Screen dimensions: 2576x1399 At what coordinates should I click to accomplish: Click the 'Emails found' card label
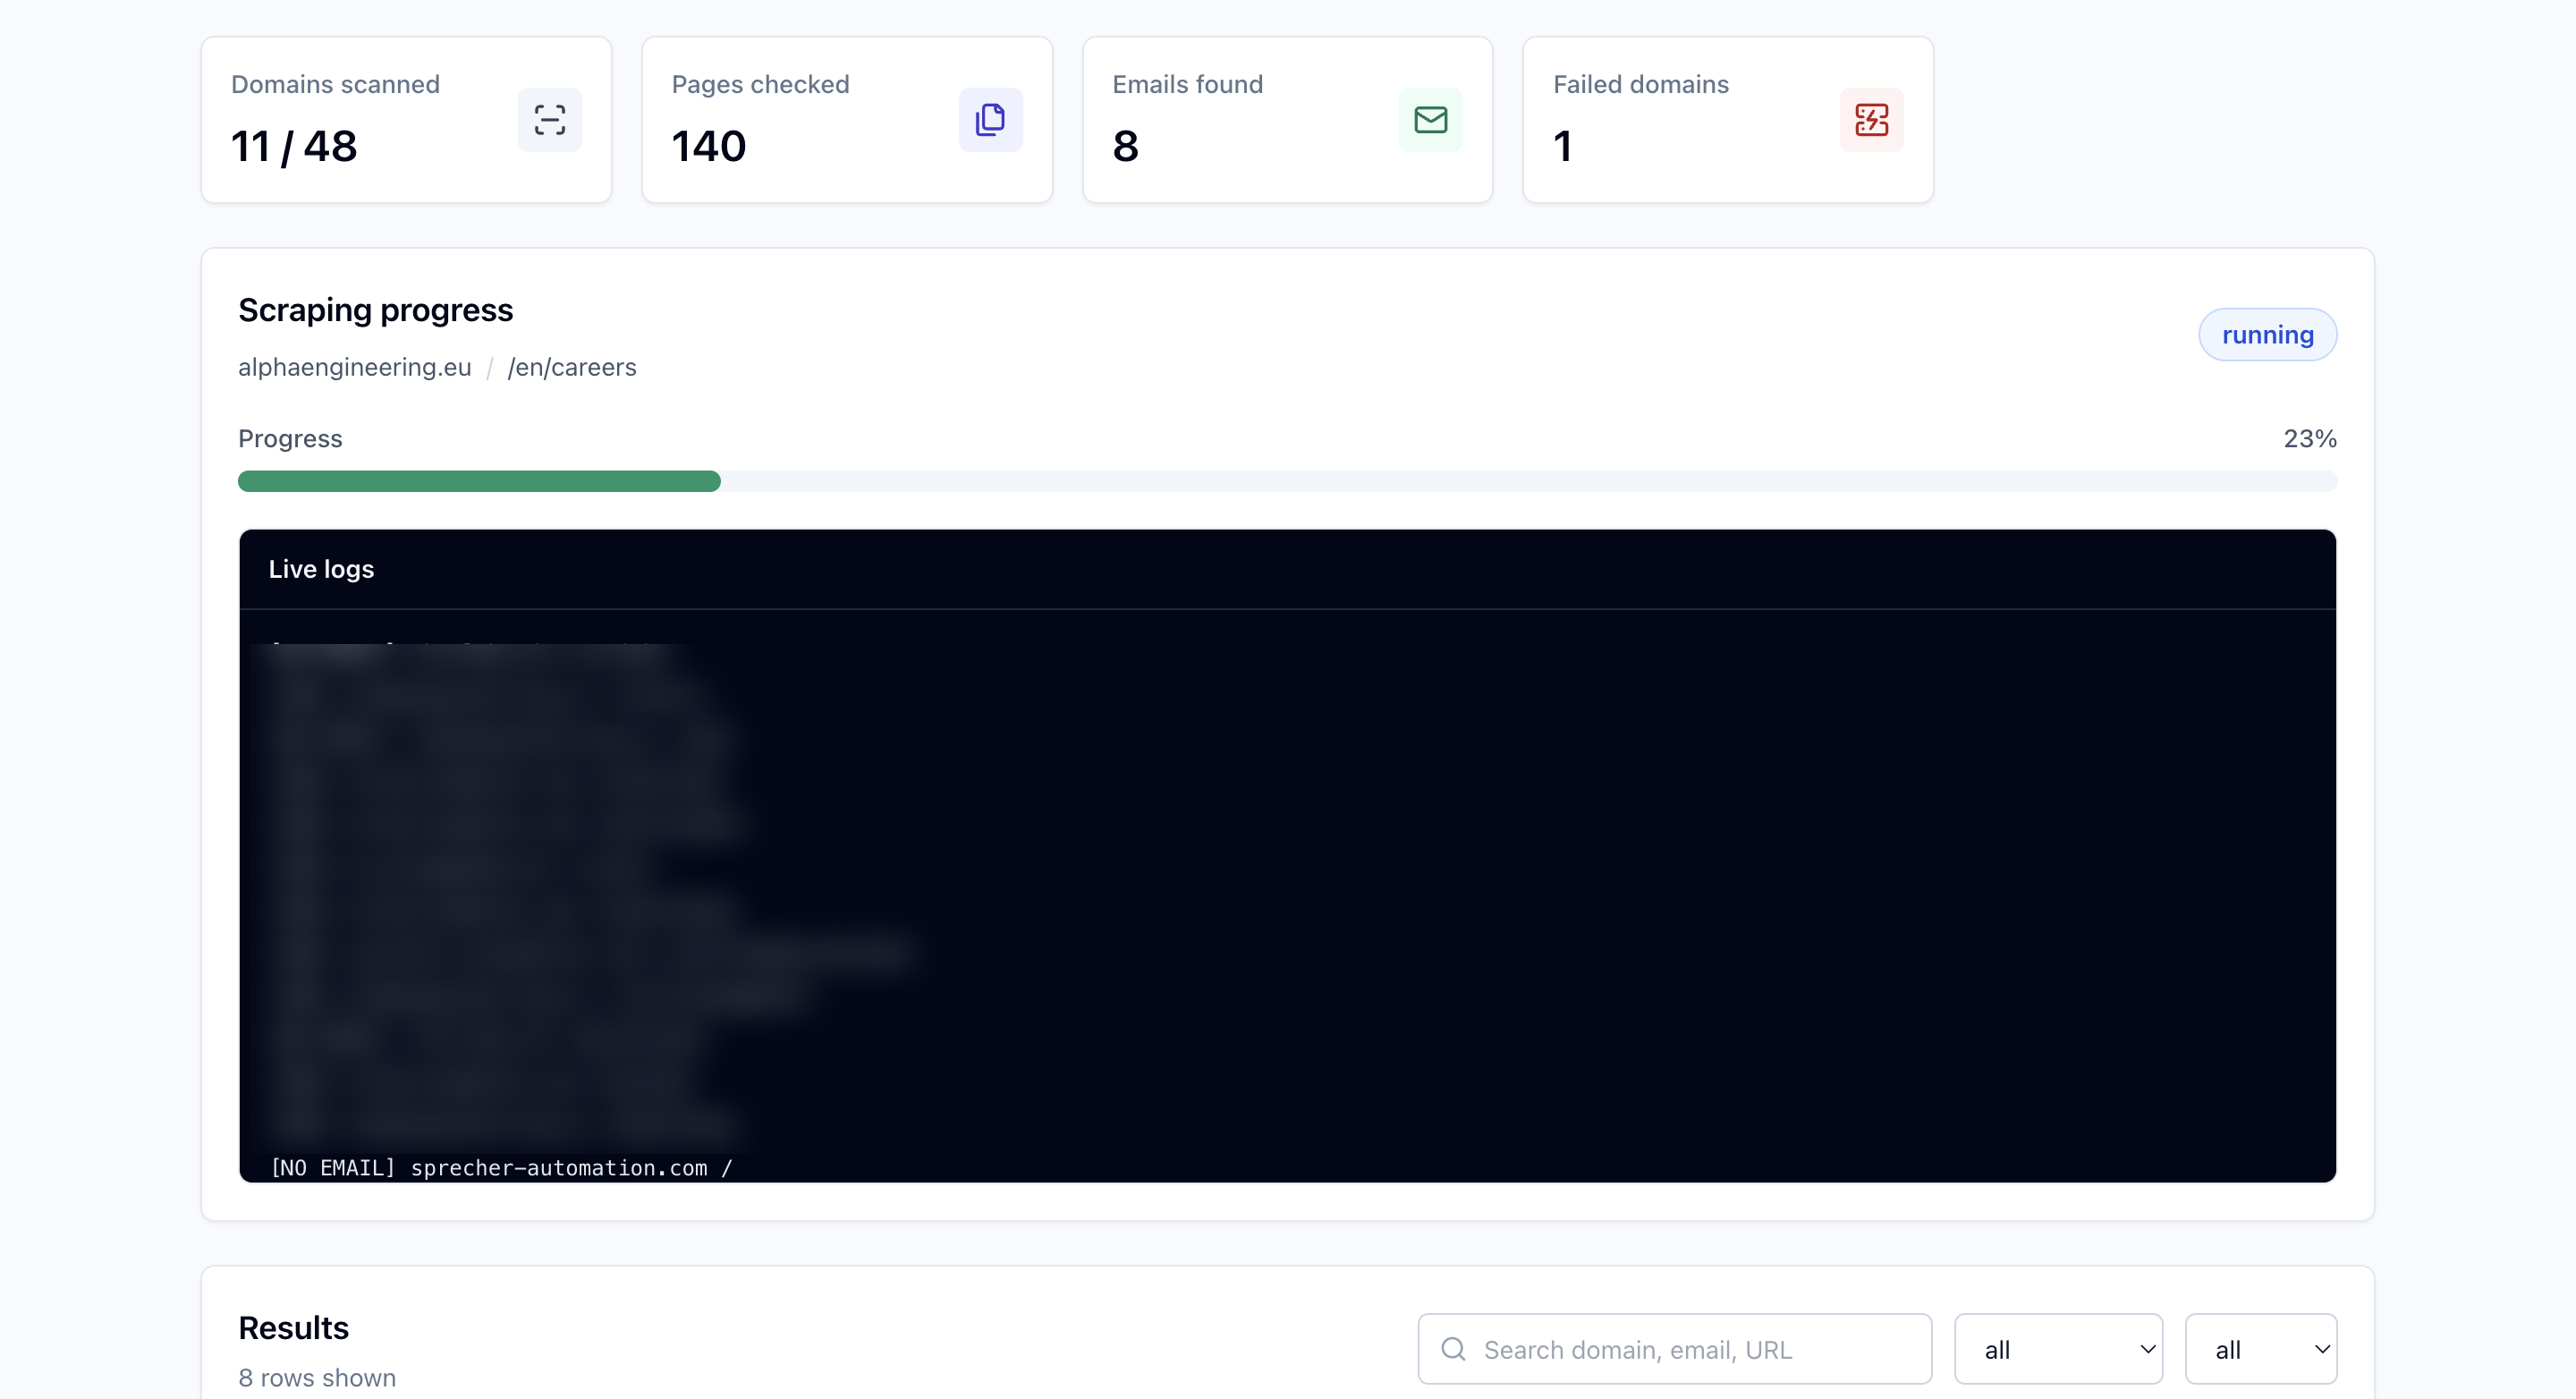tap(1187, 84)
